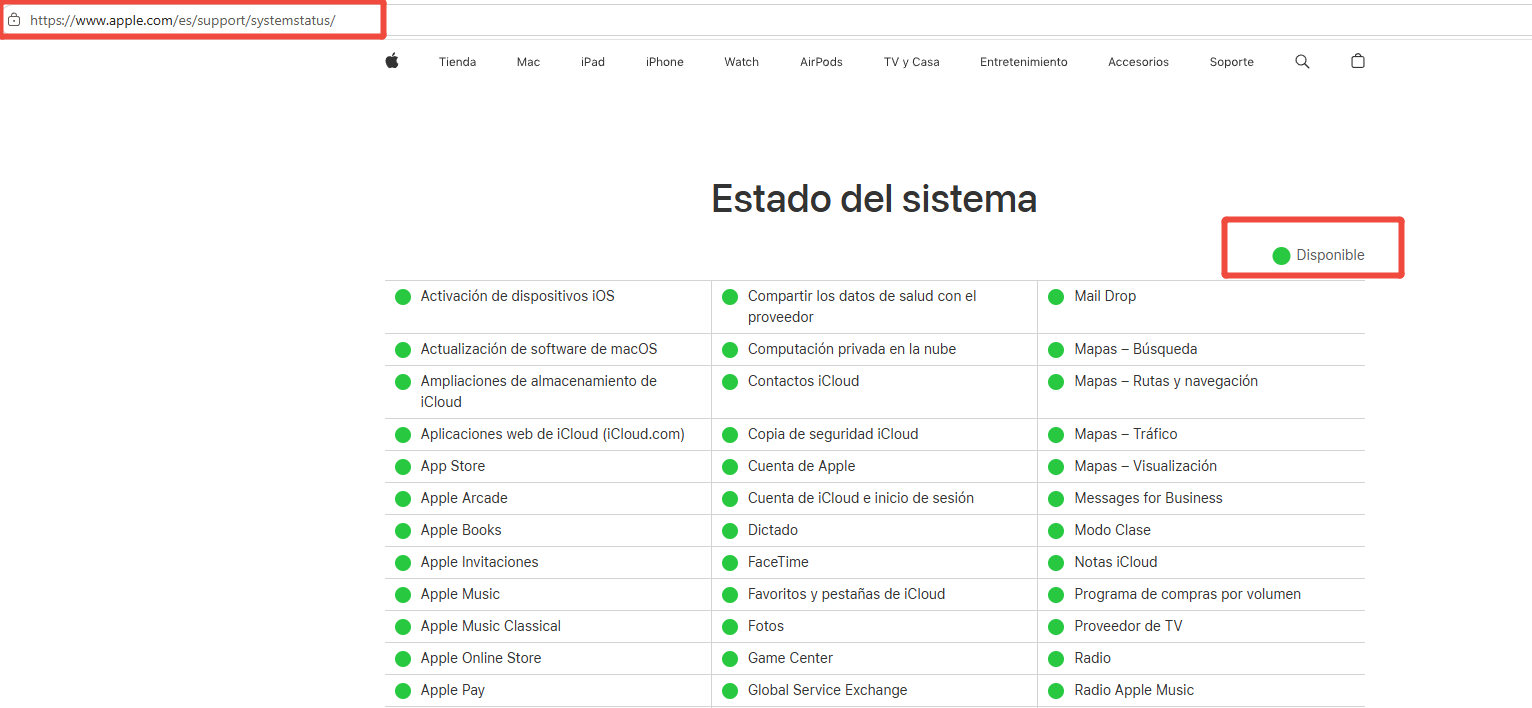Click Mapas – Visualización entry
1532x708 pixels.
(1145, 466)
